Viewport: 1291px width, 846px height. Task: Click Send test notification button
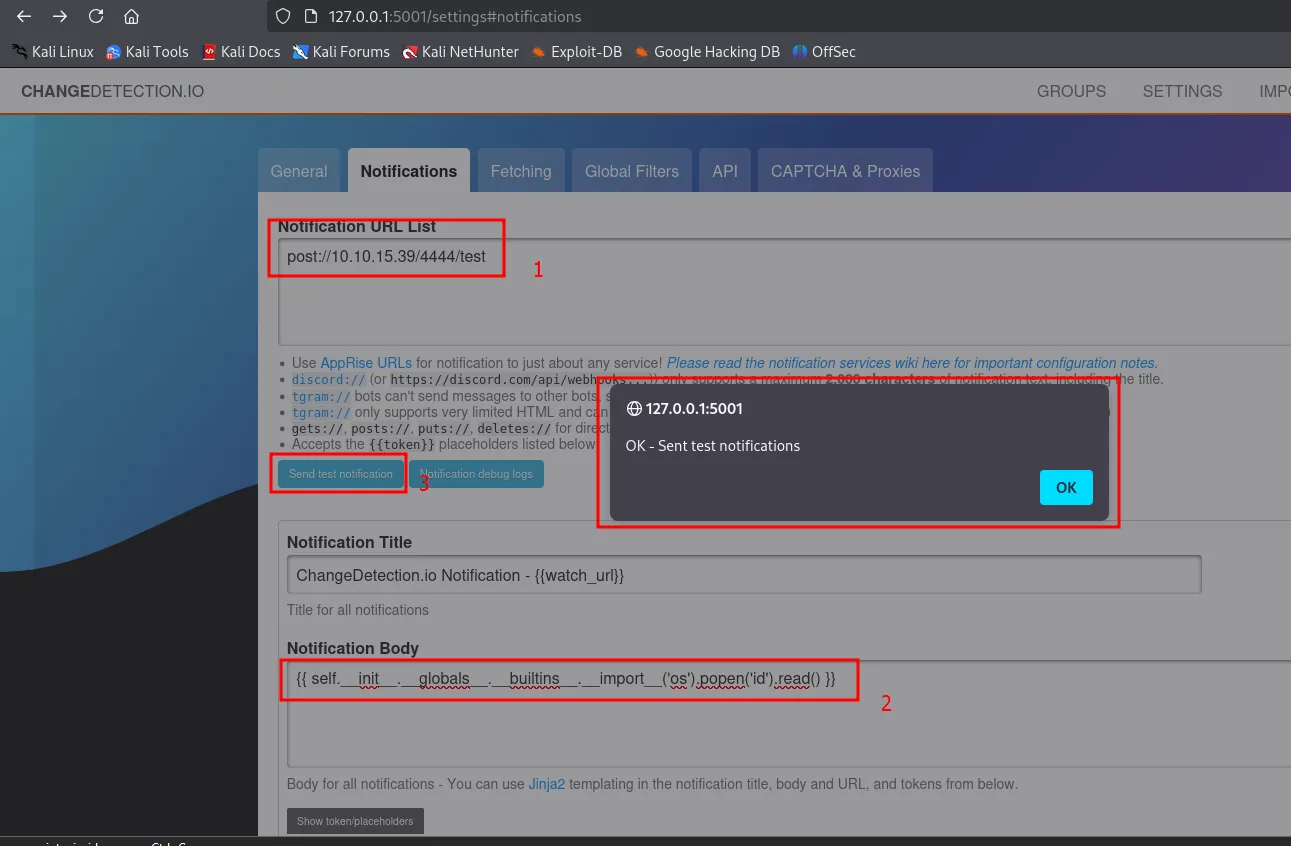[x=341, y=474]
